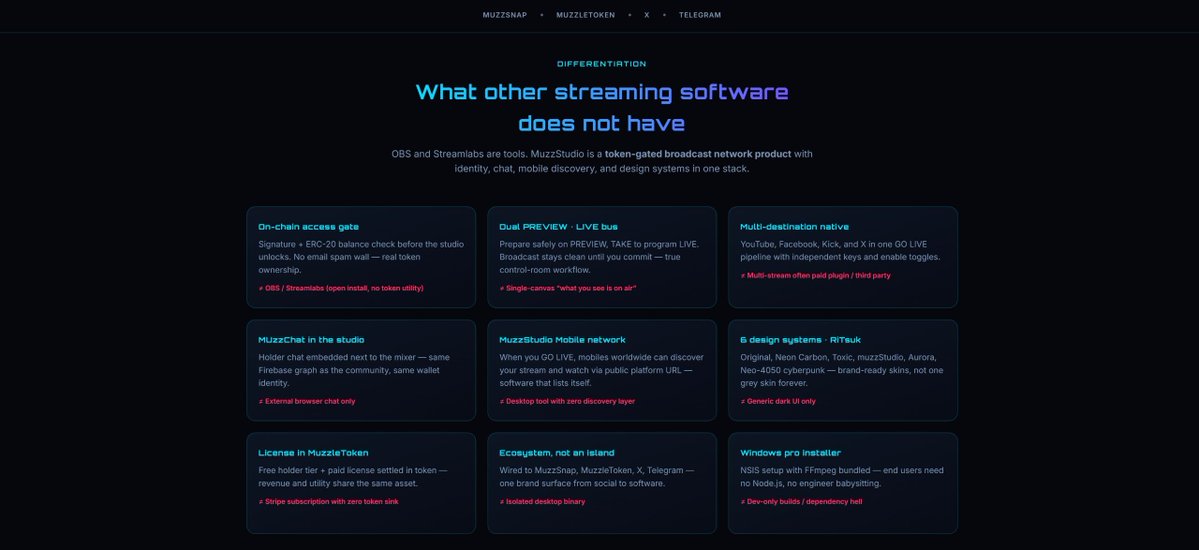
Task: Click the 'Wired to MuzzSnap, MuzzleToken' description
Action: tap(597, 477)
